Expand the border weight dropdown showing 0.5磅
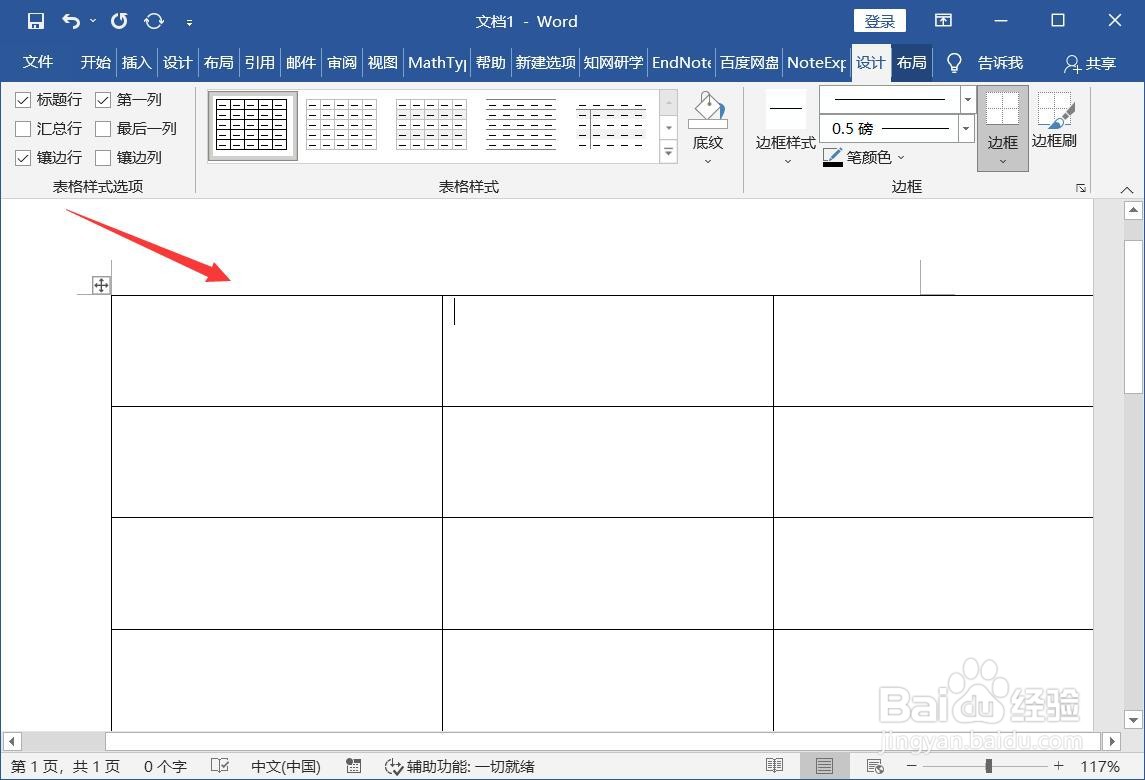The width and height of the screenshot is (1145, 780). coord(965,128)
